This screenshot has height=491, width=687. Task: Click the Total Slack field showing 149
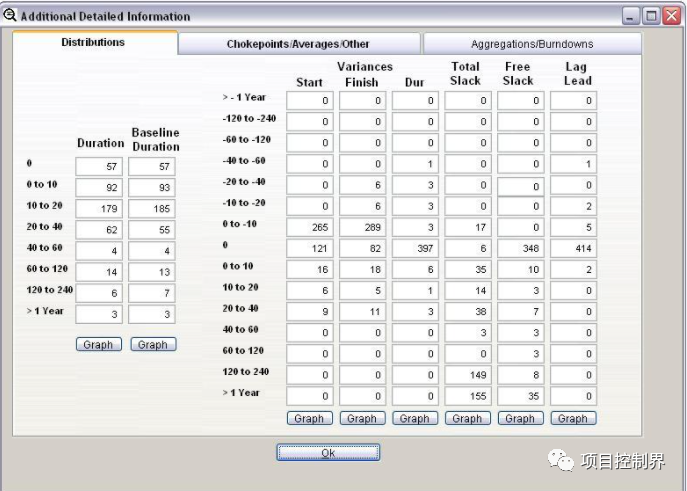[468, 375]
